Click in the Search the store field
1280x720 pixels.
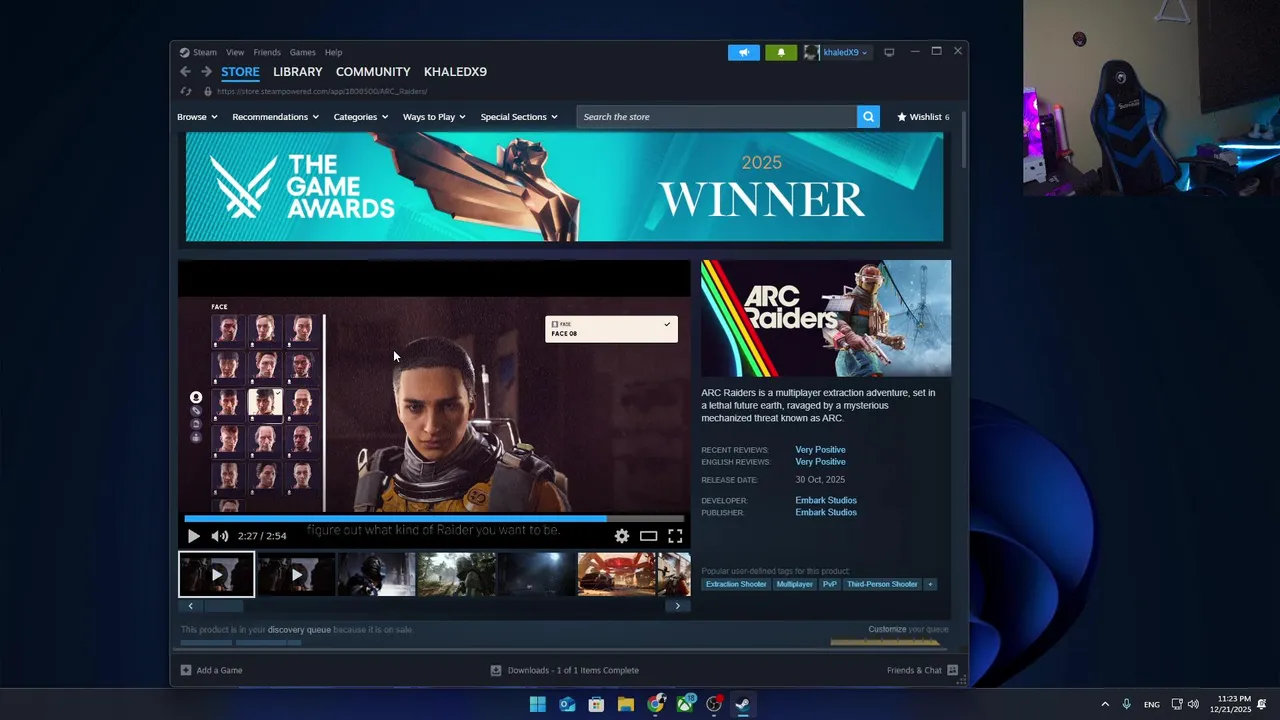(716, 117)
